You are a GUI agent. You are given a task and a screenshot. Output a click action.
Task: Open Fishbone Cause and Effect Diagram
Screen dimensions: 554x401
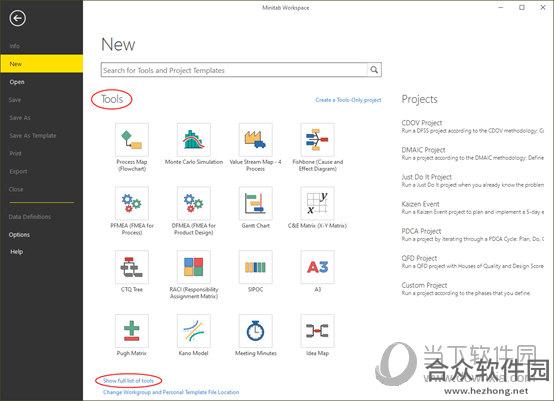[317, 140]
